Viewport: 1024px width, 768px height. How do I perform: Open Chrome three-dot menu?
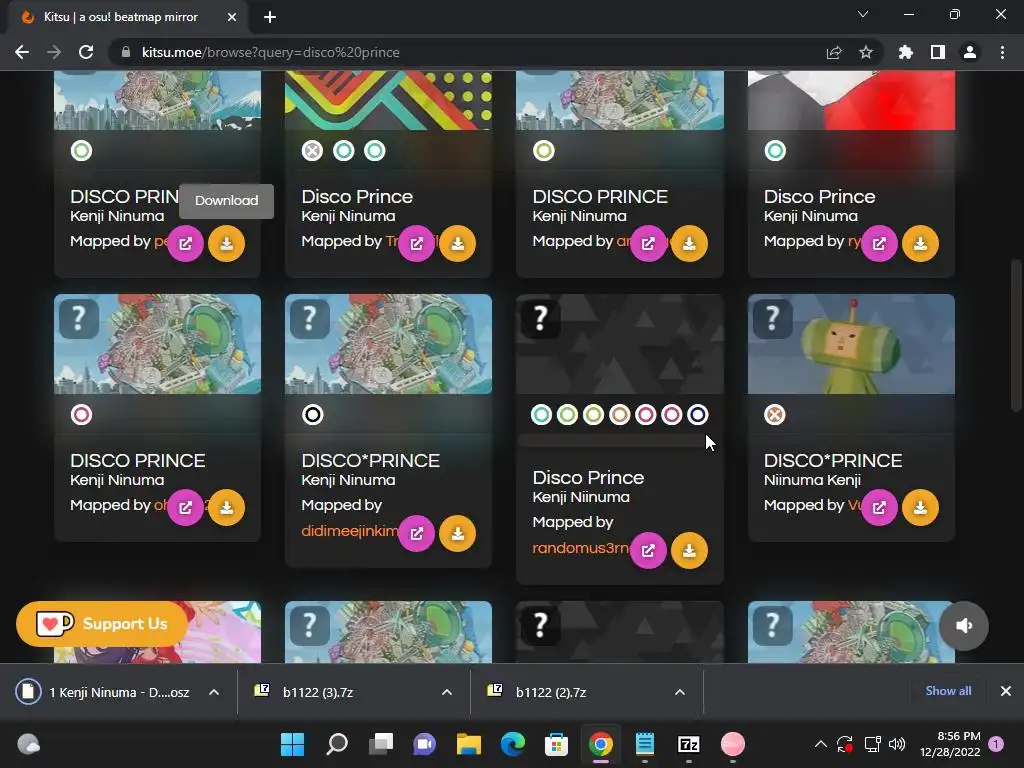[1002, 52]
